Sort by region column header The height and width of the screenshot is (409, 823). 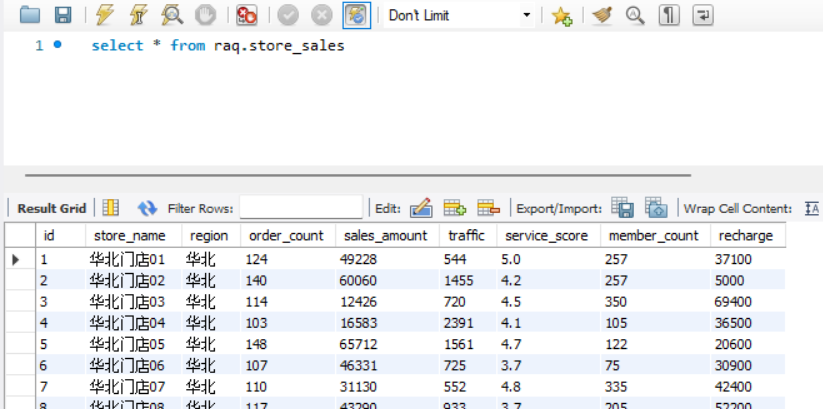(x=211, y=236)
